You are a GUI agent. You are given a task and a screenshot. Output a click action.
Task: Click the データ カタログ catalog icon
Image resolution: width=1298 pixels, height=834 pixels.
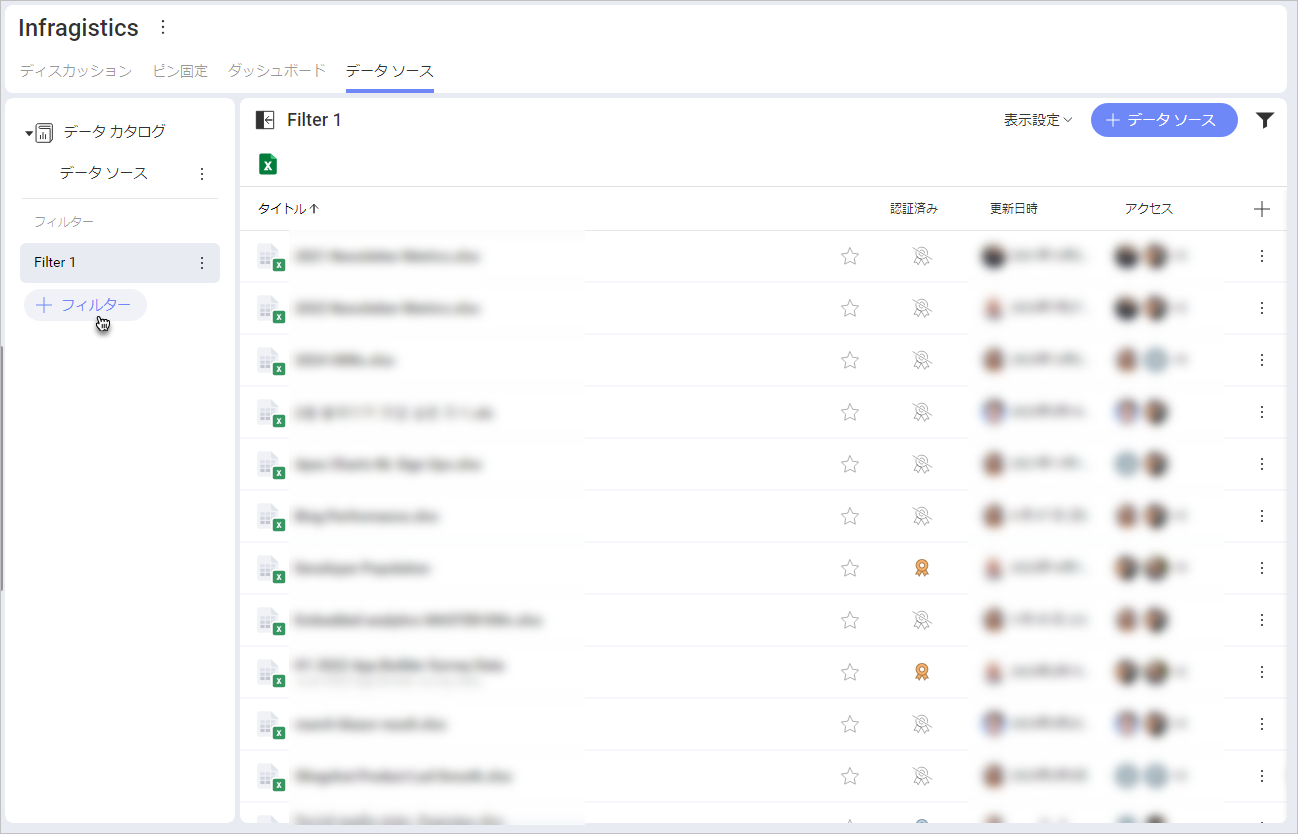(44, 132)
